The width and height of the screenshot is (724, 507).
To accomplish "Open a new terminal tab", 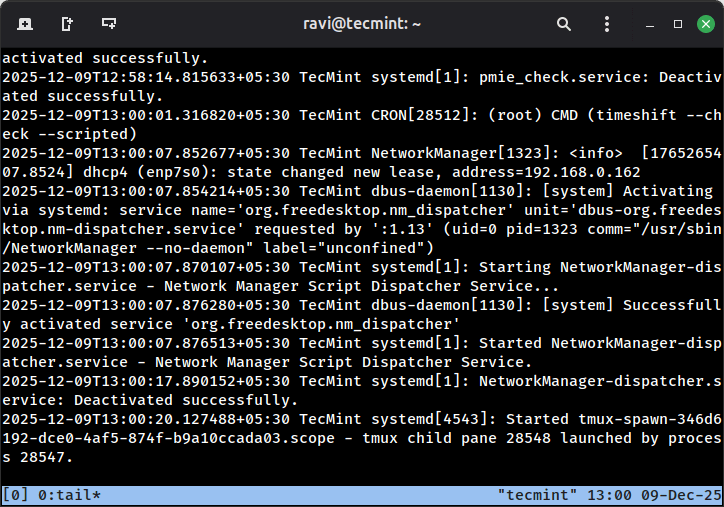I will 25,24.
